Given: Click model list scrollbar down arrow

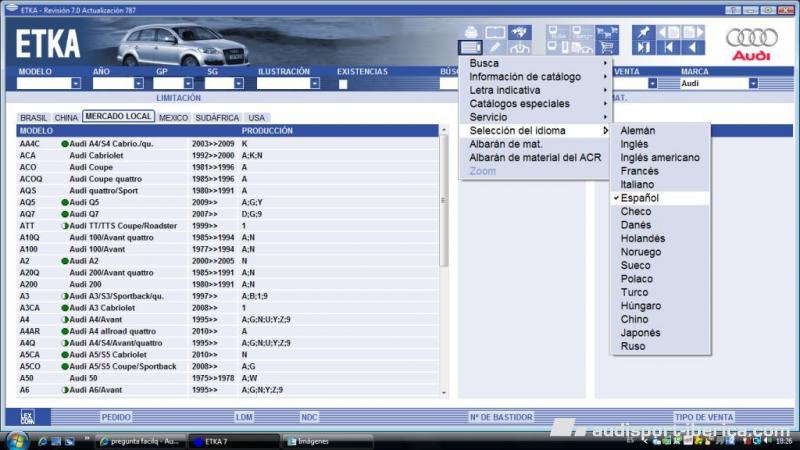Looking at the screenshot, I should (x=443, y=393).
